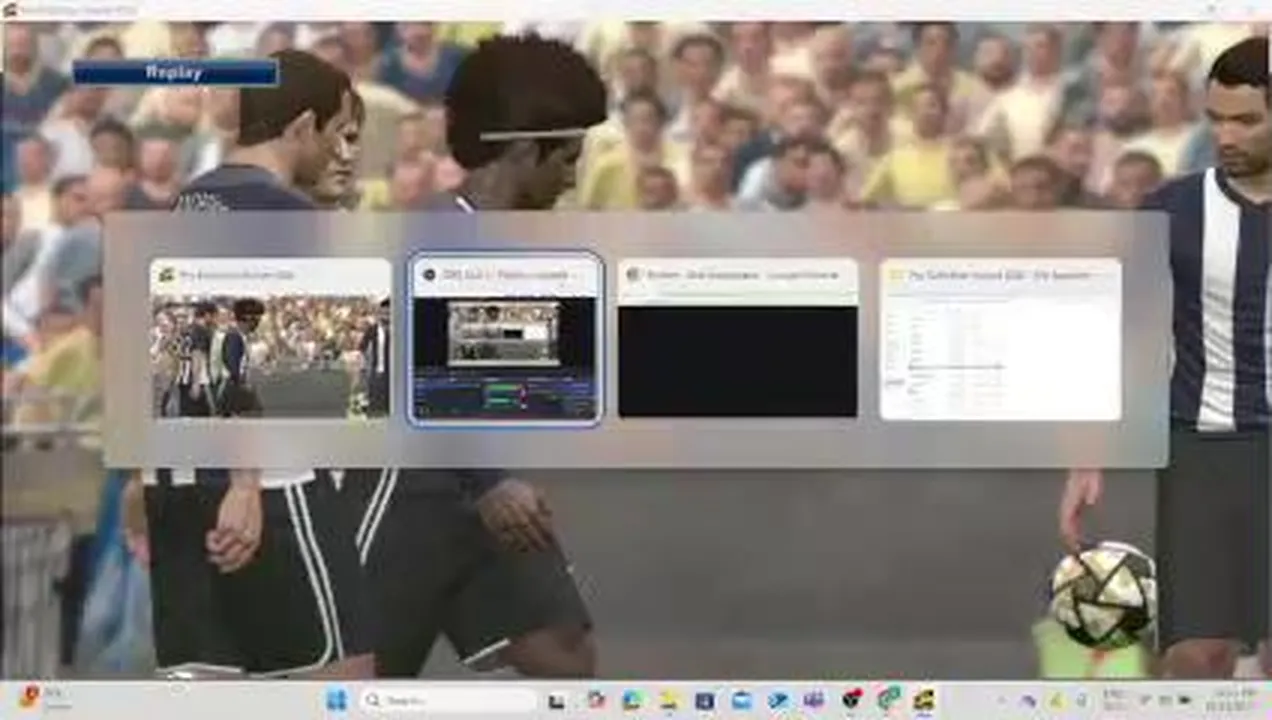Click the OBS icon in the second thumbnail title

coord(428,274)
